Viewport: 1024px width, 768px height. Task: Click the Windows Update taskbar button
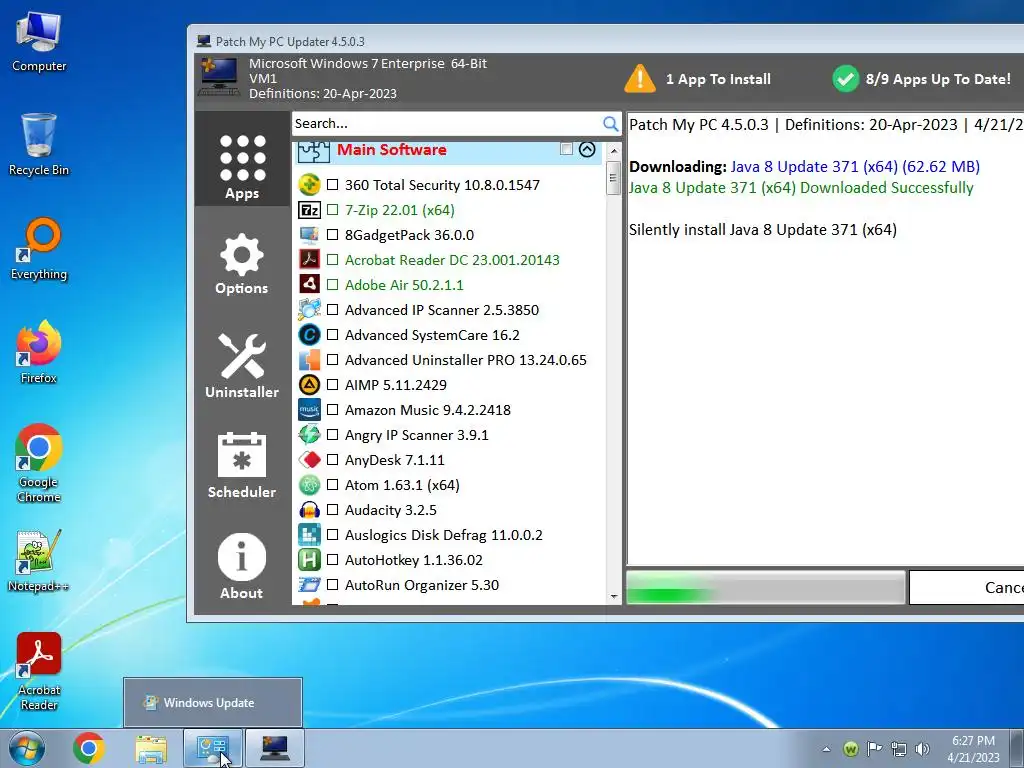coord(213,748)
